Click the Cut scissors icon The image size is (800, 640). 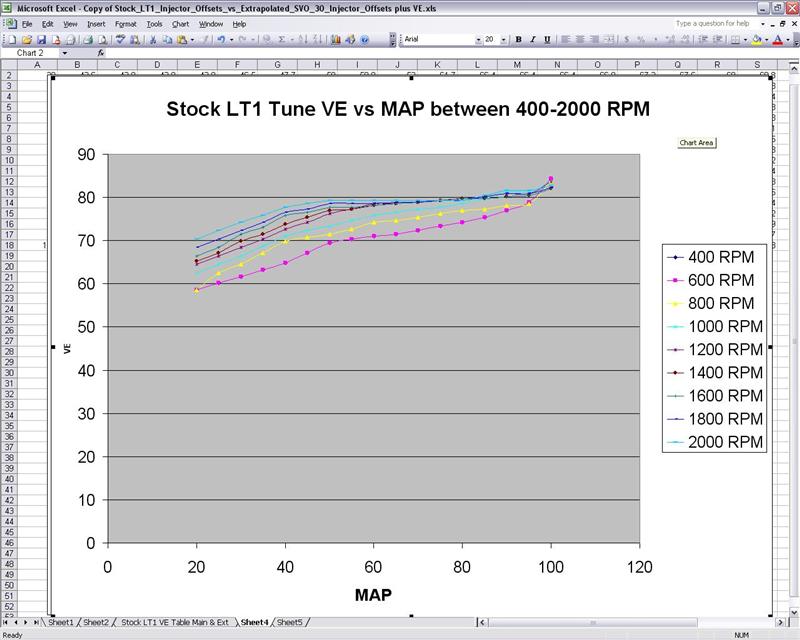(x=152, y=40)
